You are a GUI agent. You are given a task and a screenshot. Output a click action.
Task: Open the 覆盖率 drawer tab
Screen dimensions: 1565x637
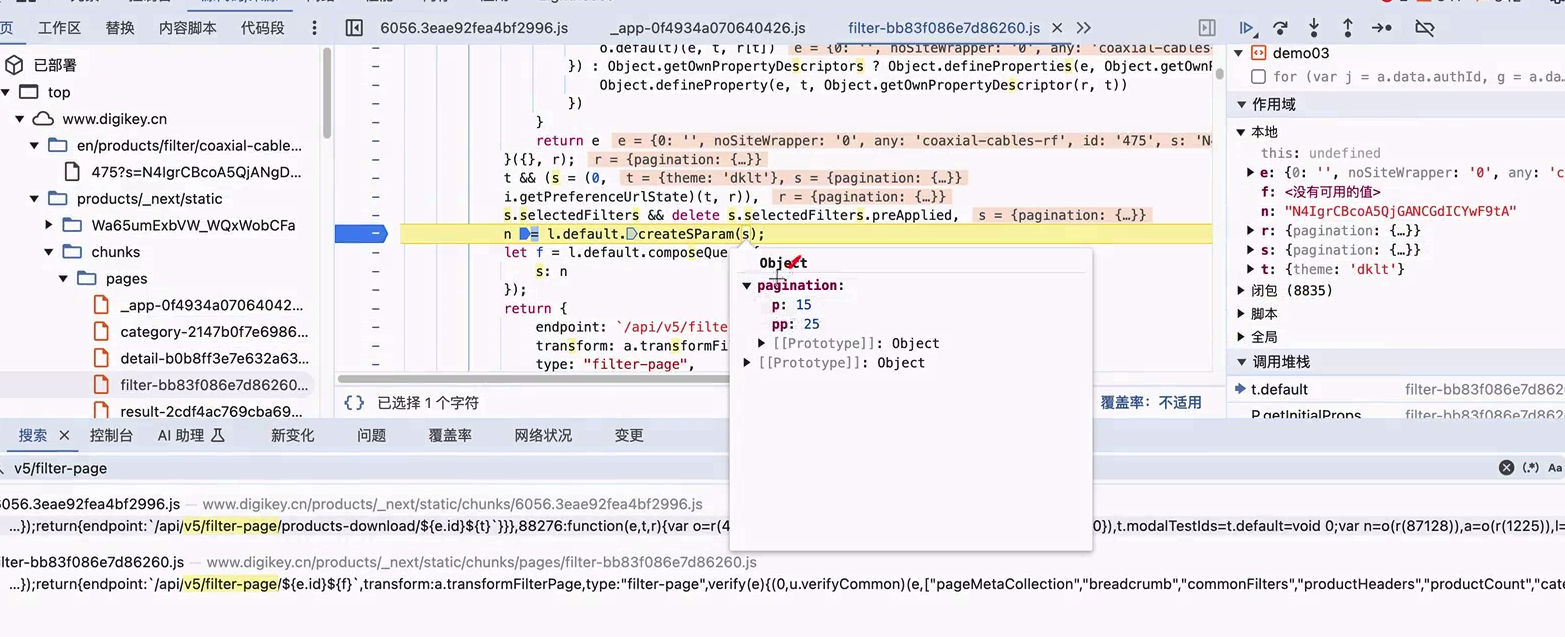[450, 435]
